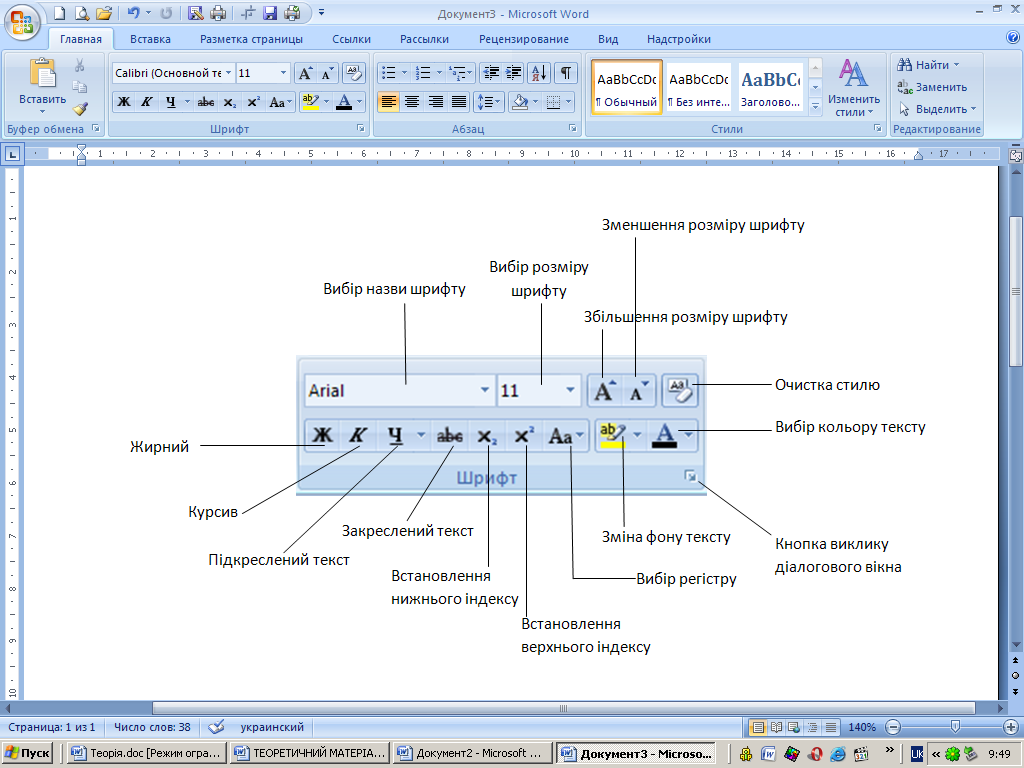Expand the styles gallery More arrow
Screen dimensions: 1024x768
(x=815, y=107)
